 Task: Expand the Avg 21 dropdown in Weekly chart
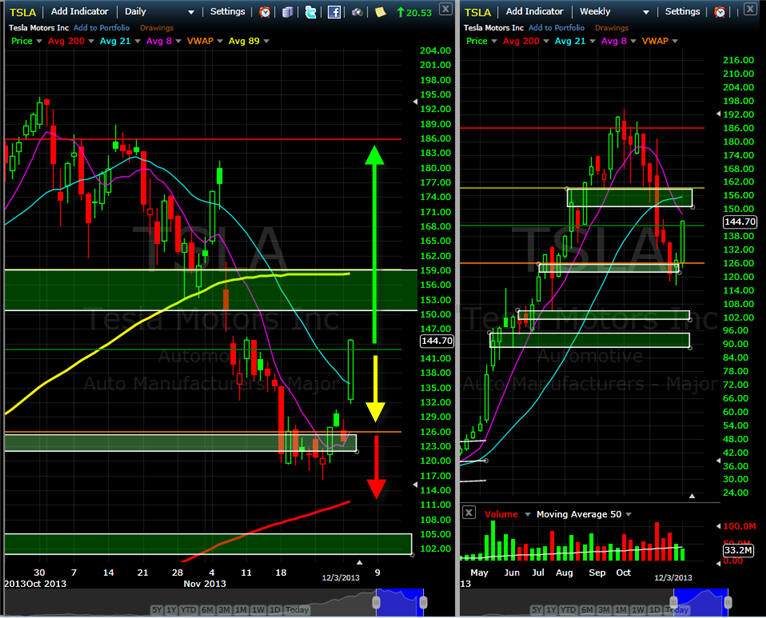(x=592, y=42)
